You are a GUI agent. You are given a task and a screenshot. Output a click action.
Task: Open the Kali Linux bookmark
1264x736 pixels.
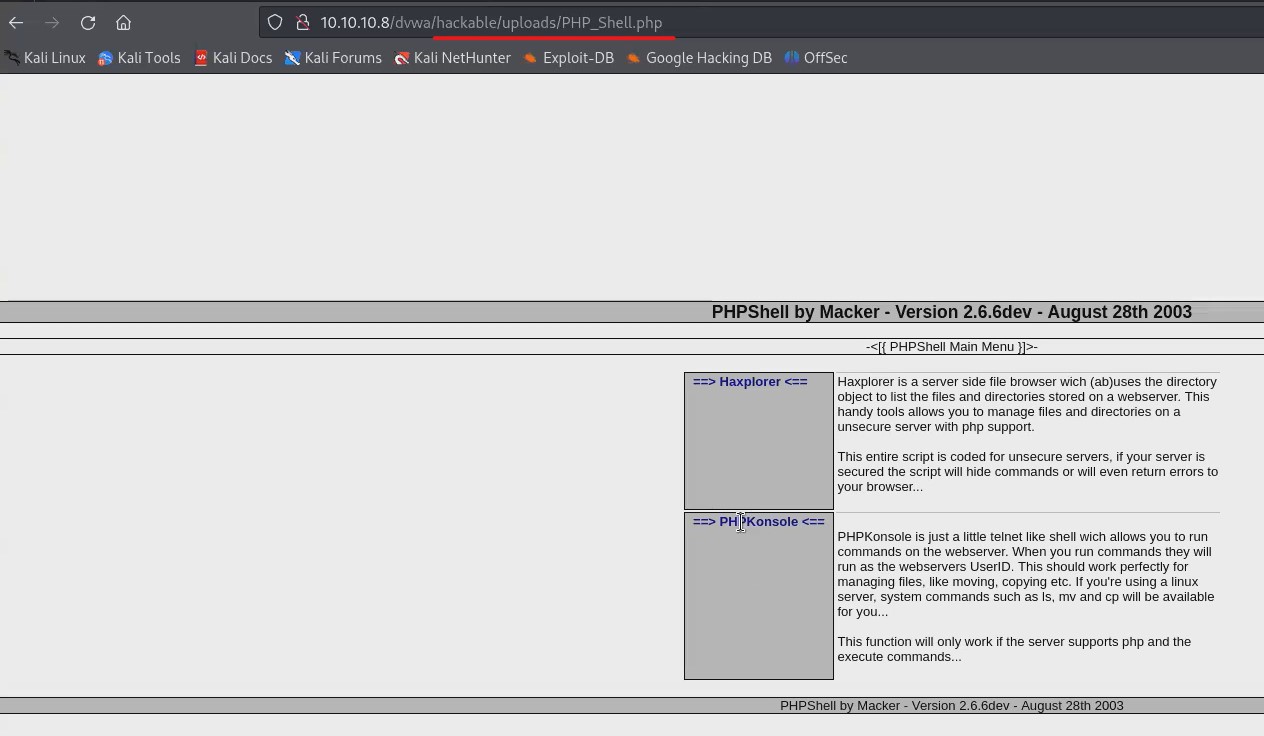coord(45,58)
